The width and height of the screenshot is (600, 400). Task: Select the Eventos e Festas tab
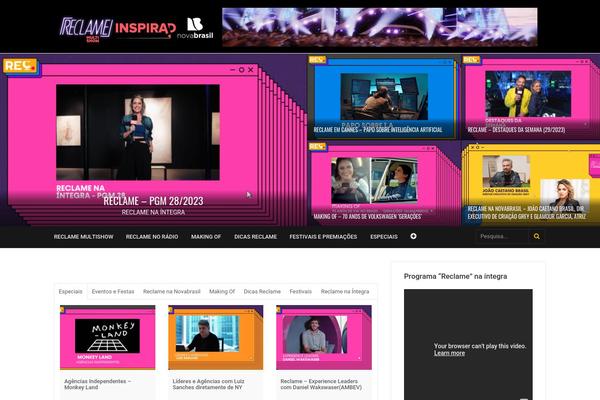click(x=113, y=292)
